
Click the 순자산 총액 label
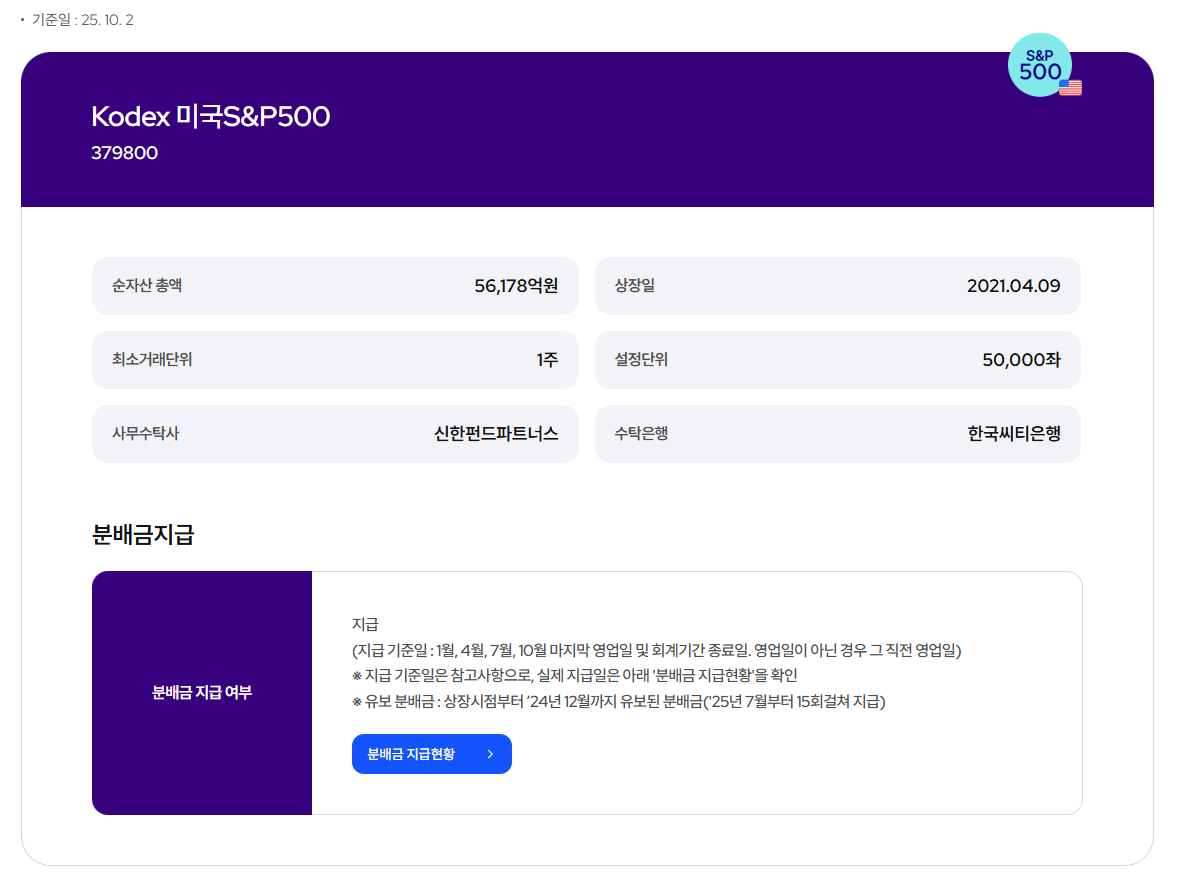147,285
